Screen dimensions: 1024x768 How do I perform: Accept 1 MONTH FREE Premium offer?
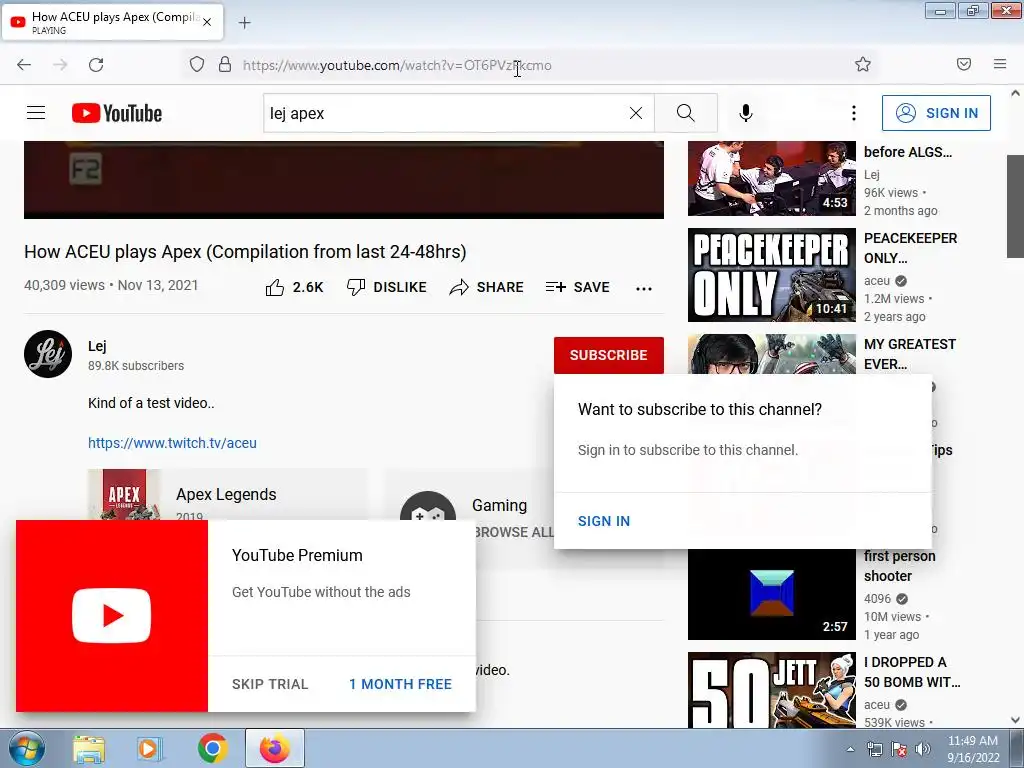[400, 684]
